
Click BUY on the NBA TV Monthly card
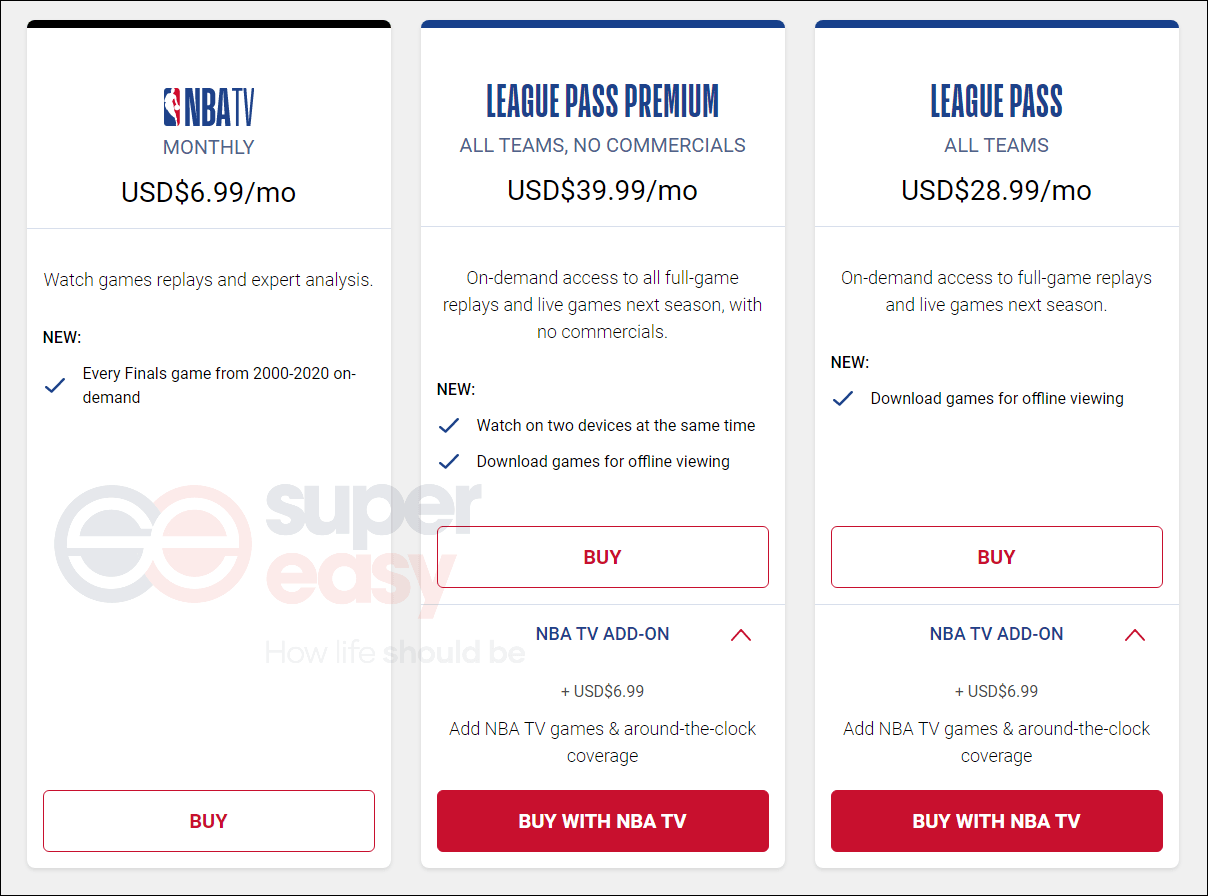208,820
